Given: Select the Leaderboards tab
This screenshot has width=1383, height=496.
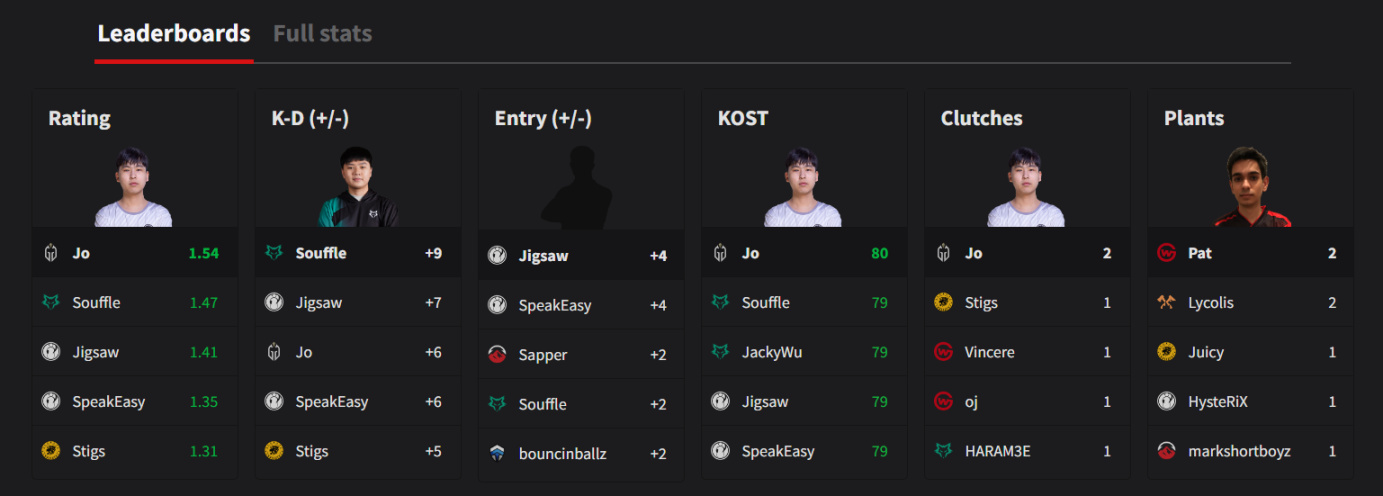Looking at the screenshot, I should pos(174,34).
